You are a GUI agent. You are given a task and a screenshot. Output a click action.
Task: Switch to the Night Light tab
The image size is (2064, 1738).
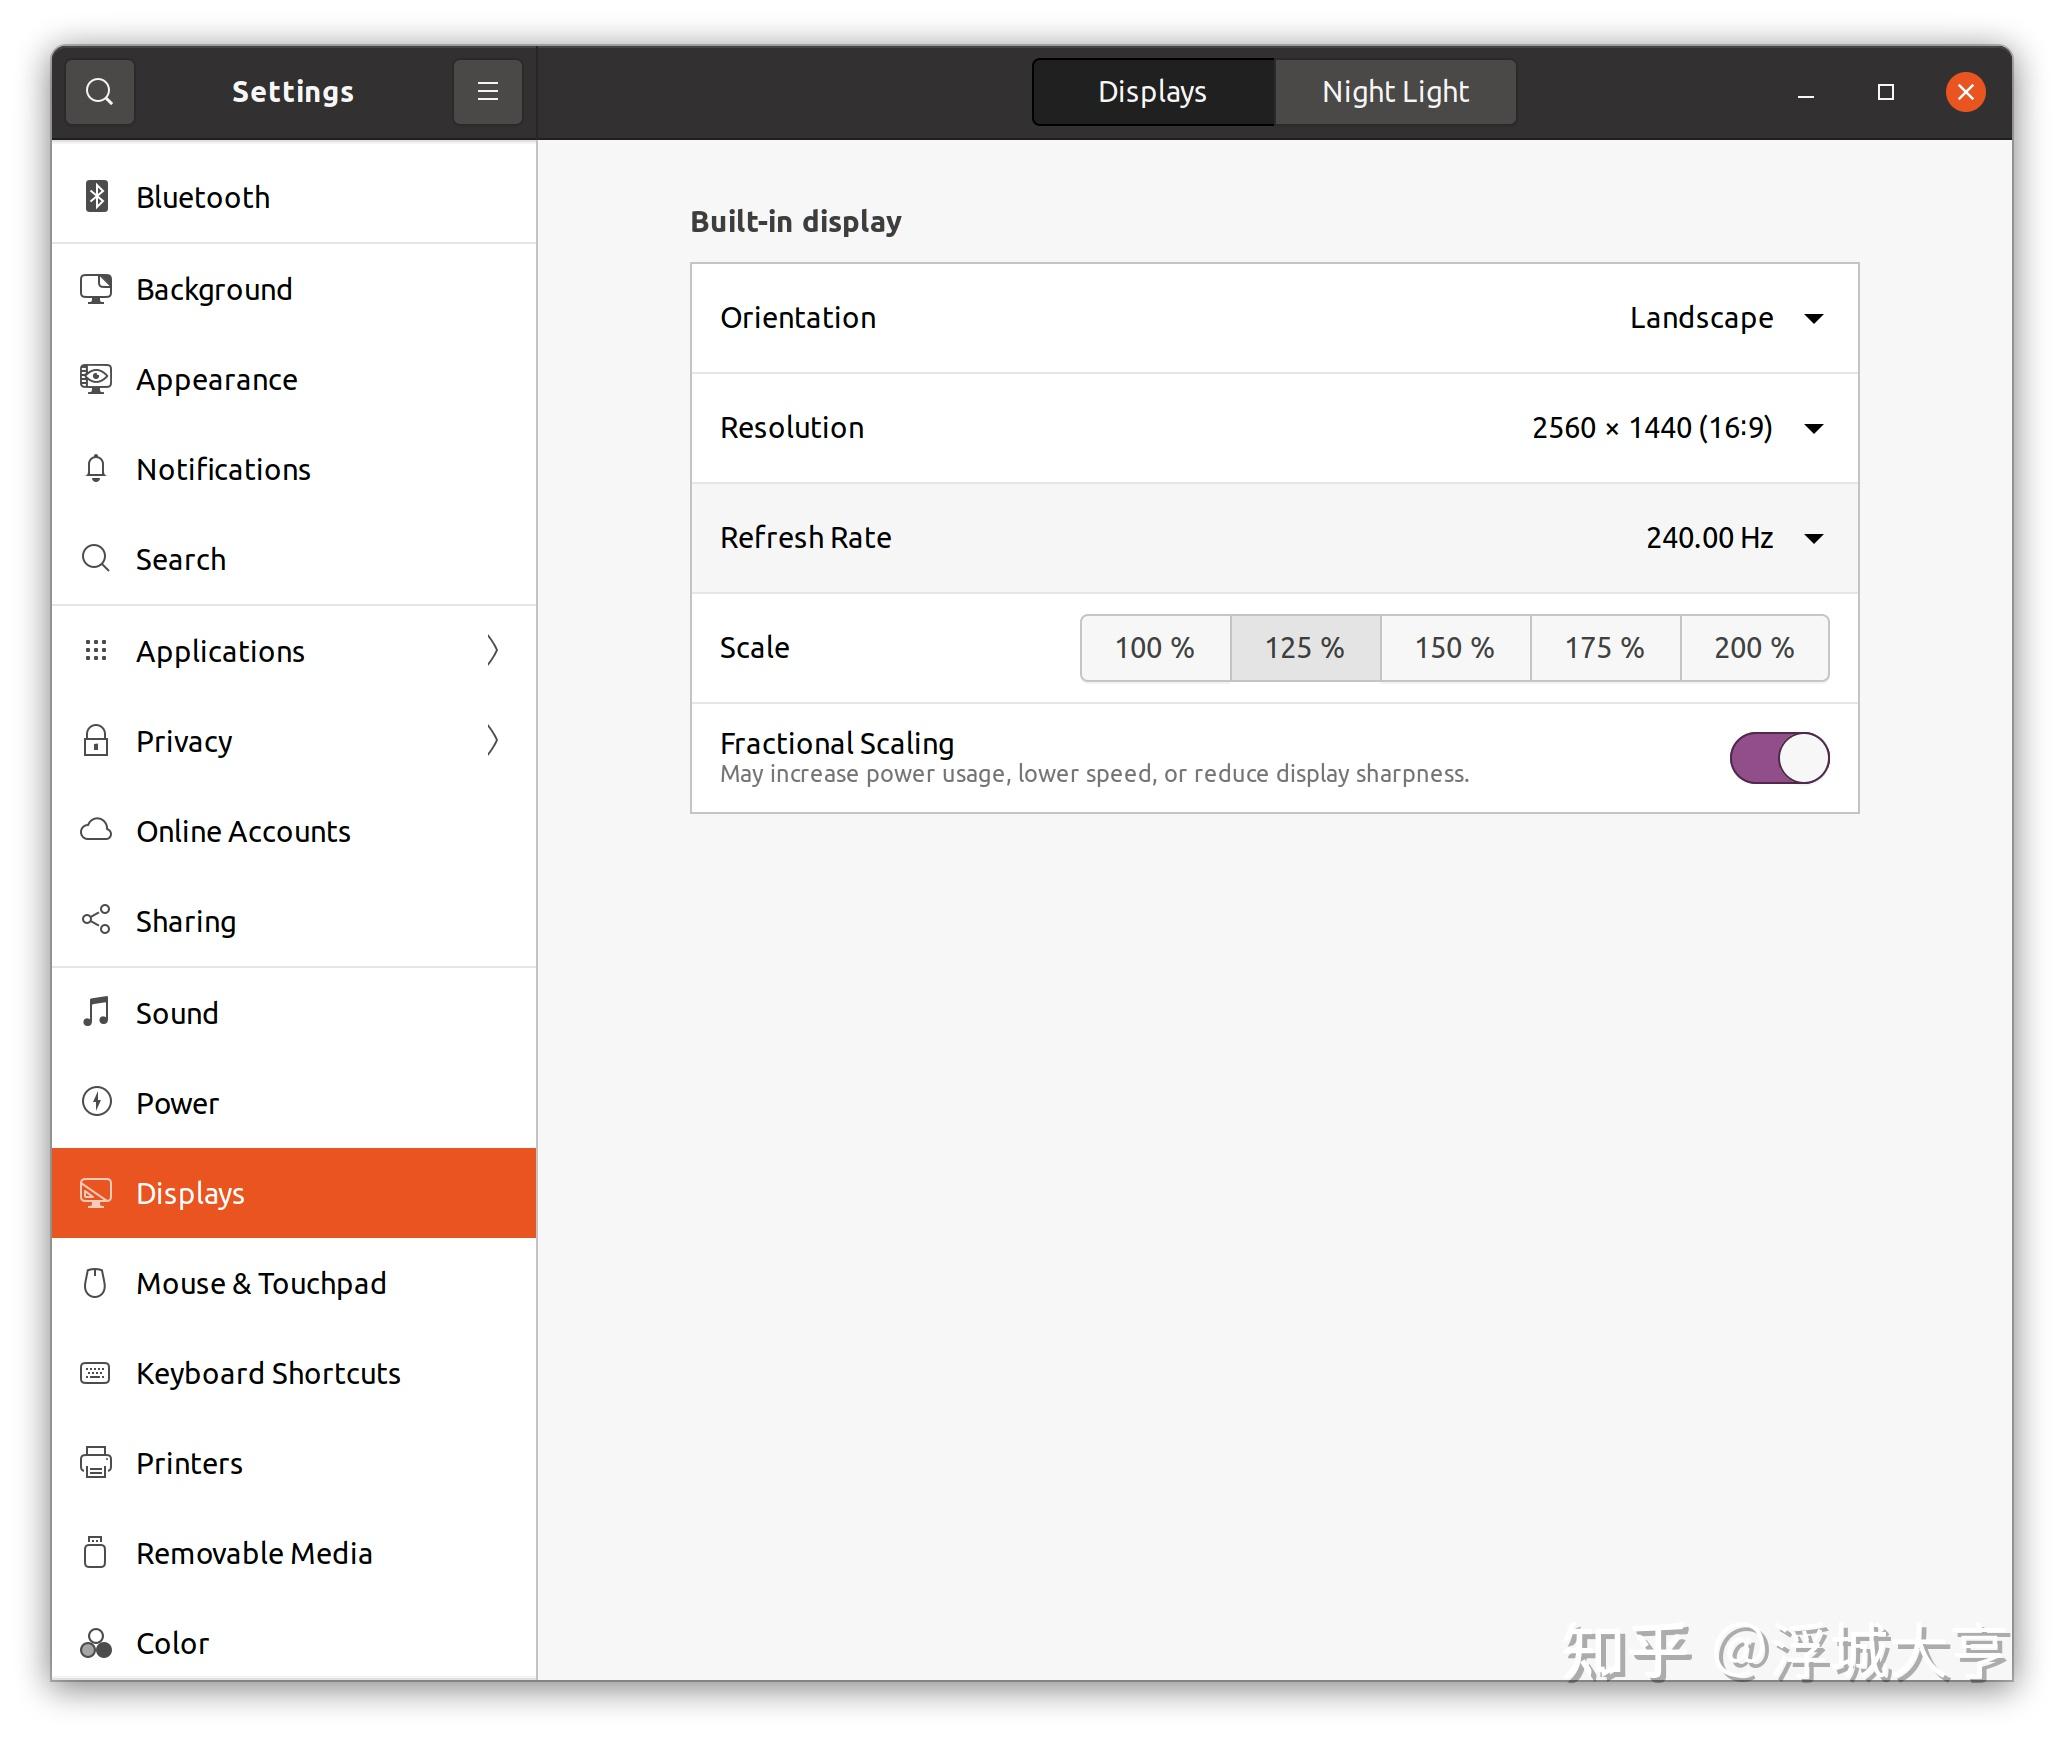1395,92
